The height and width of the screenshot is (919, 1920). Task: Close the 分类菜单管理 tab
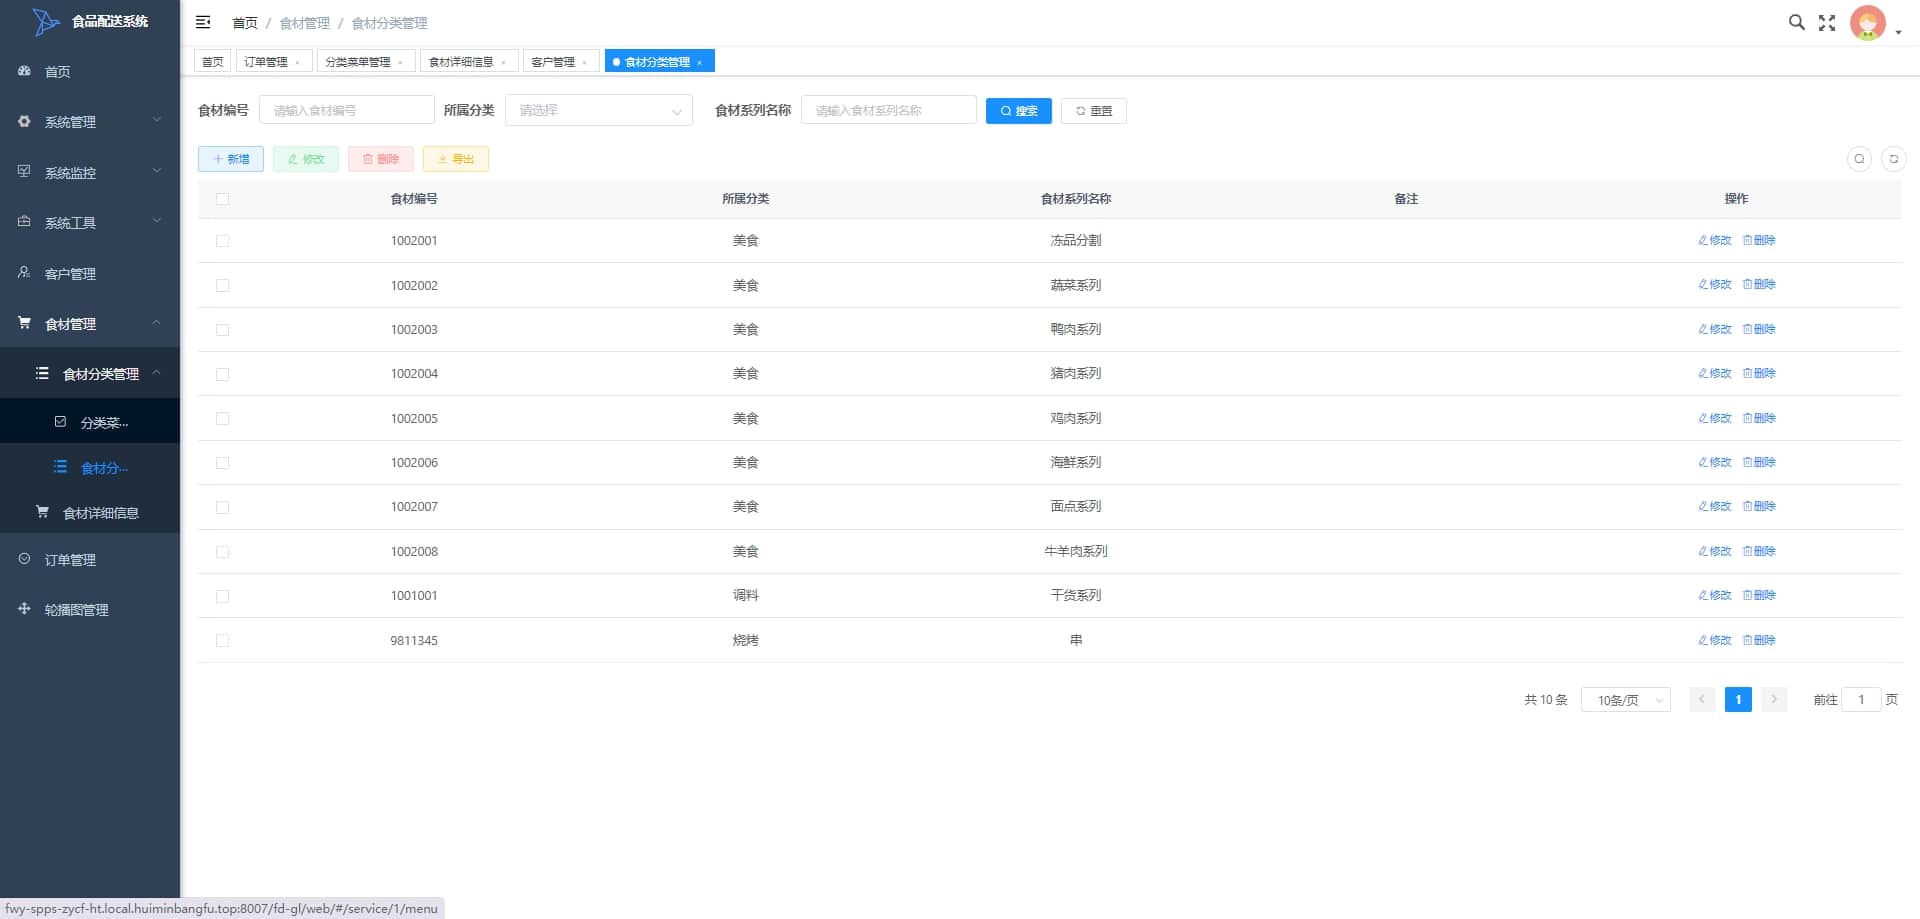401,63
